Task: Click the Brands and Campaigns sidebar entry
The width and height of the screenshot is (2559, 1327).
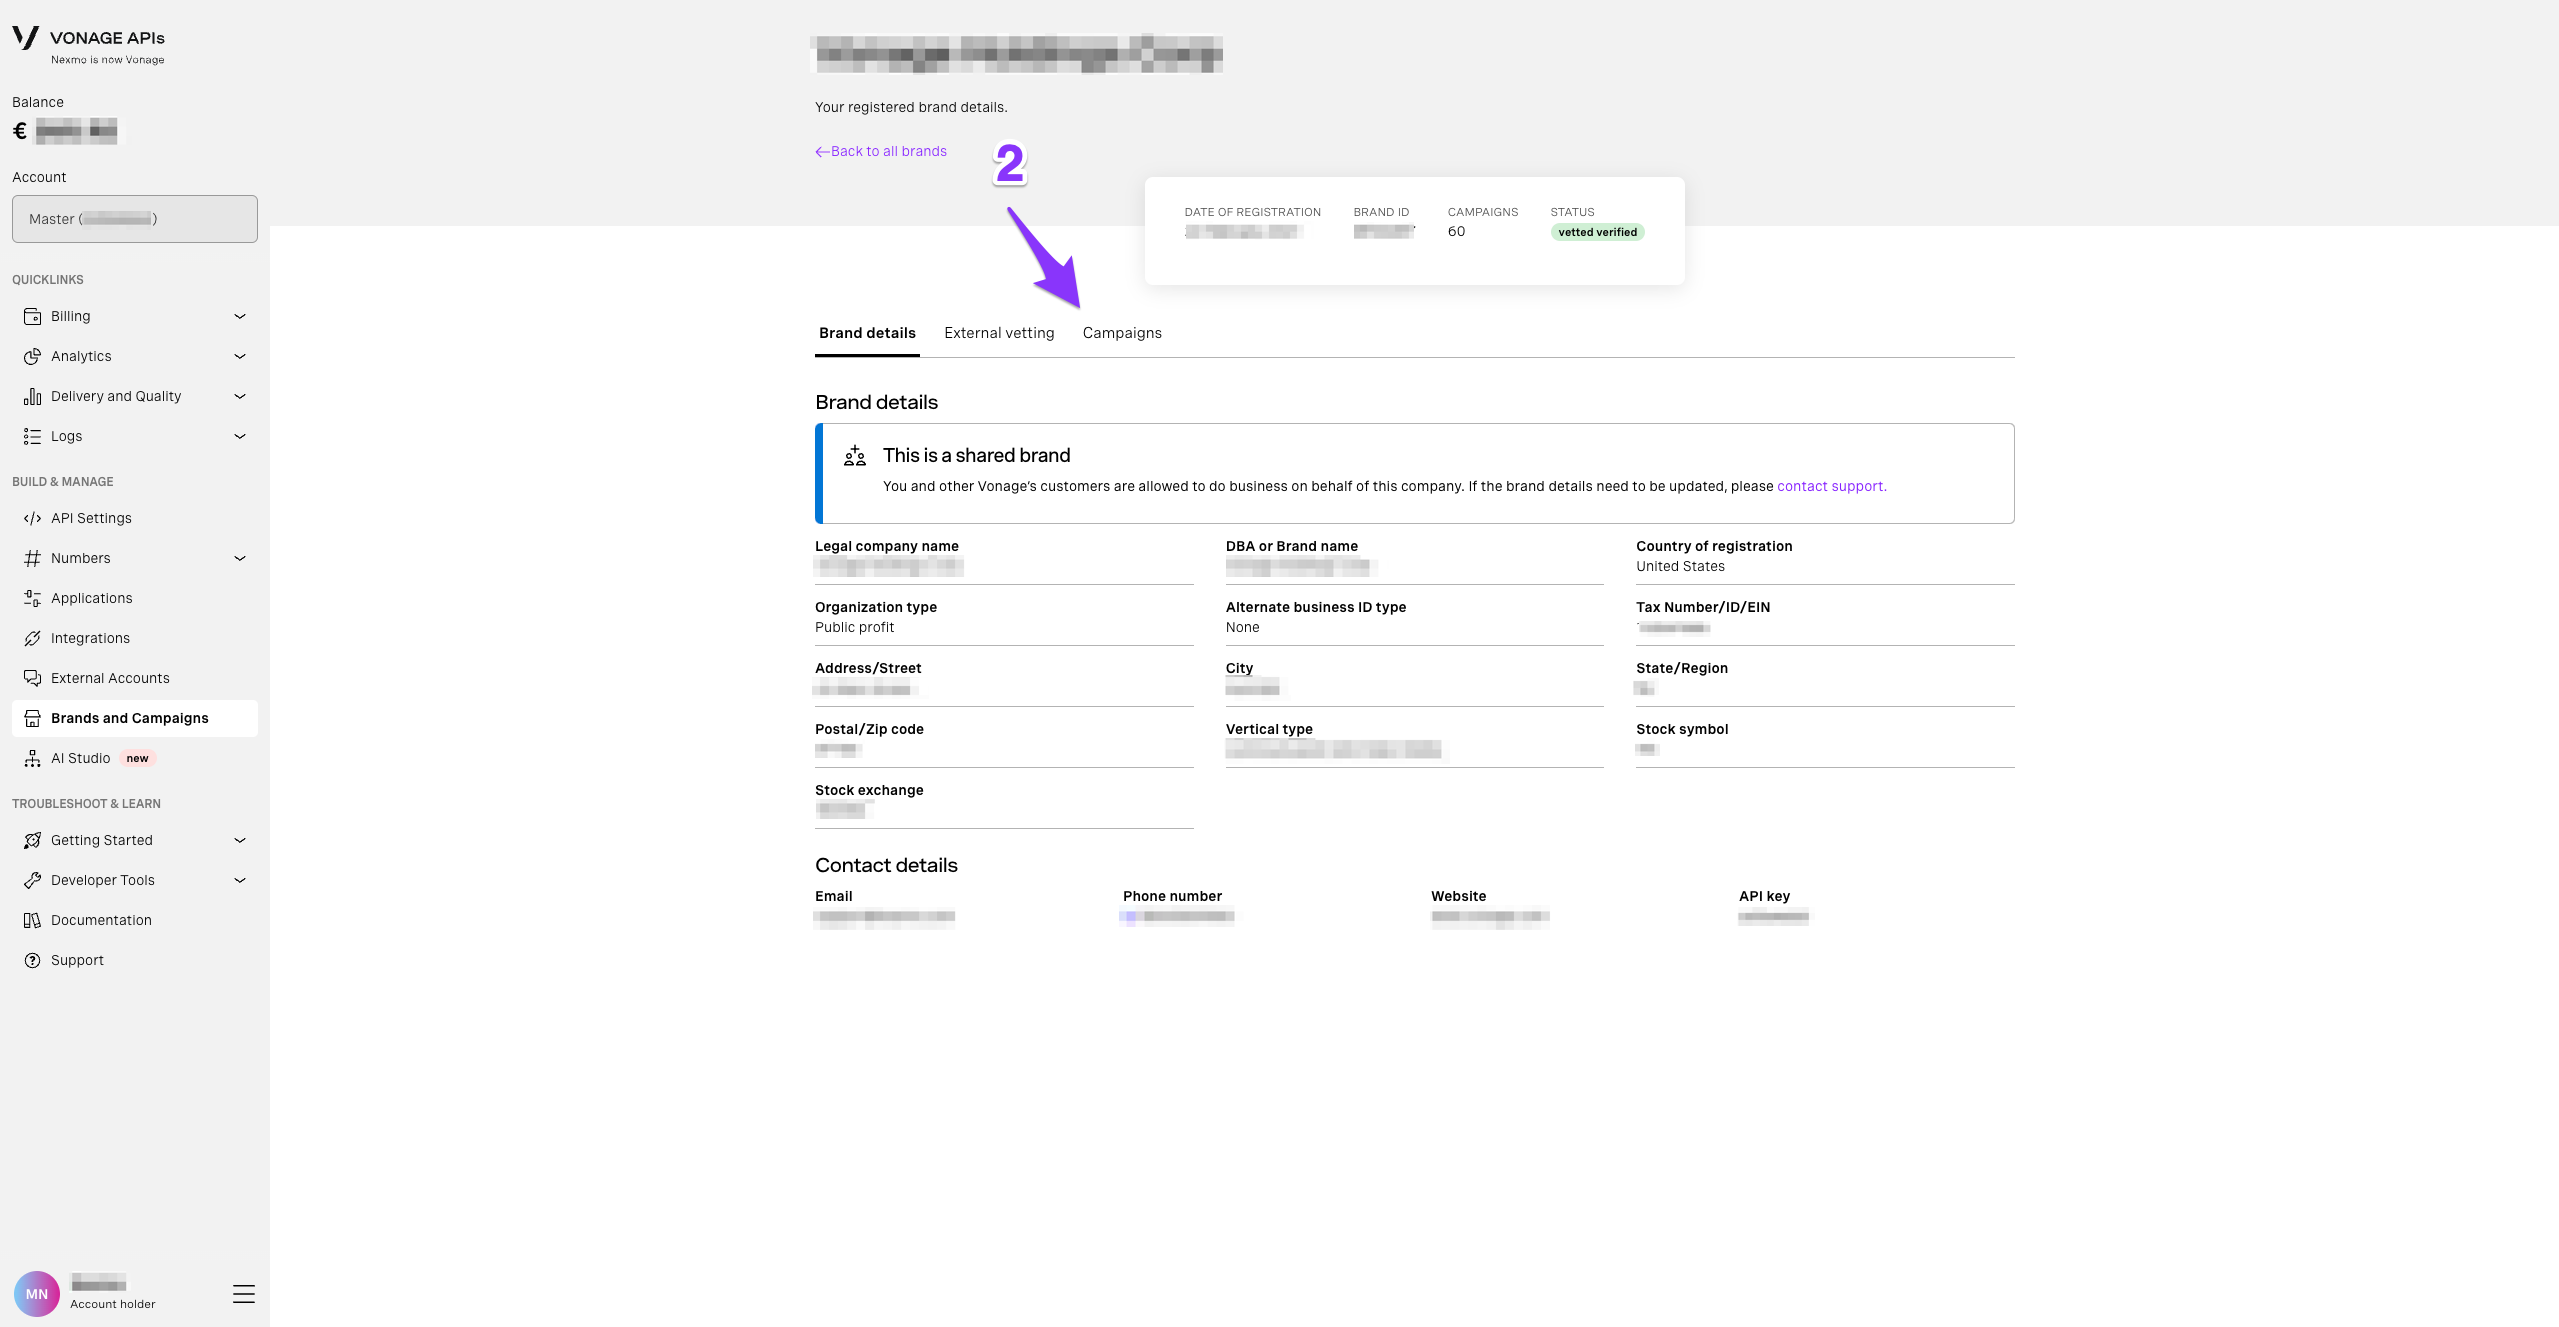Action: pos(129,717)
